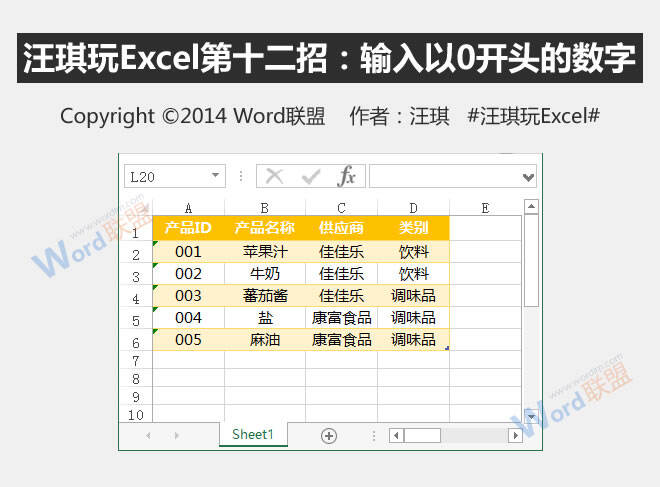
Task: Open the Name Box dropdown arrow
Action: click(x=216, y=175)
